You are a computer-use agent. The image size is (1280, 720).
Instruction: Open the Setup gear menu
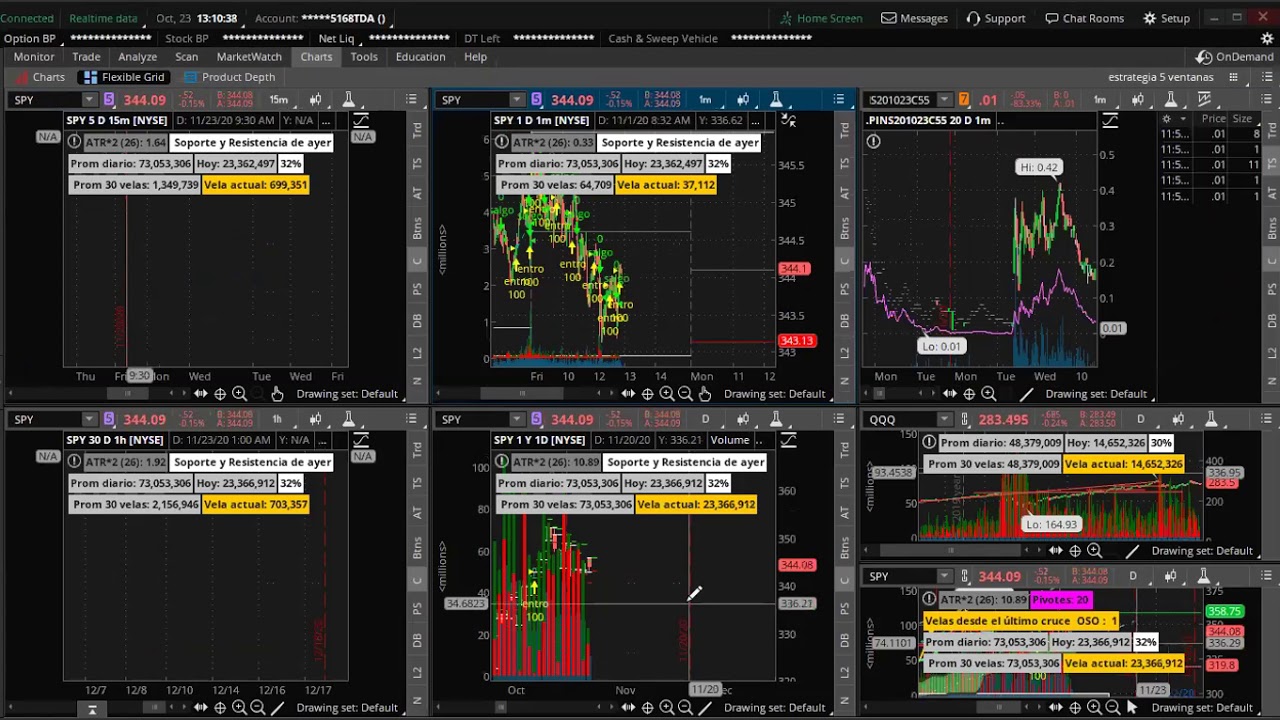(1166, 18)
